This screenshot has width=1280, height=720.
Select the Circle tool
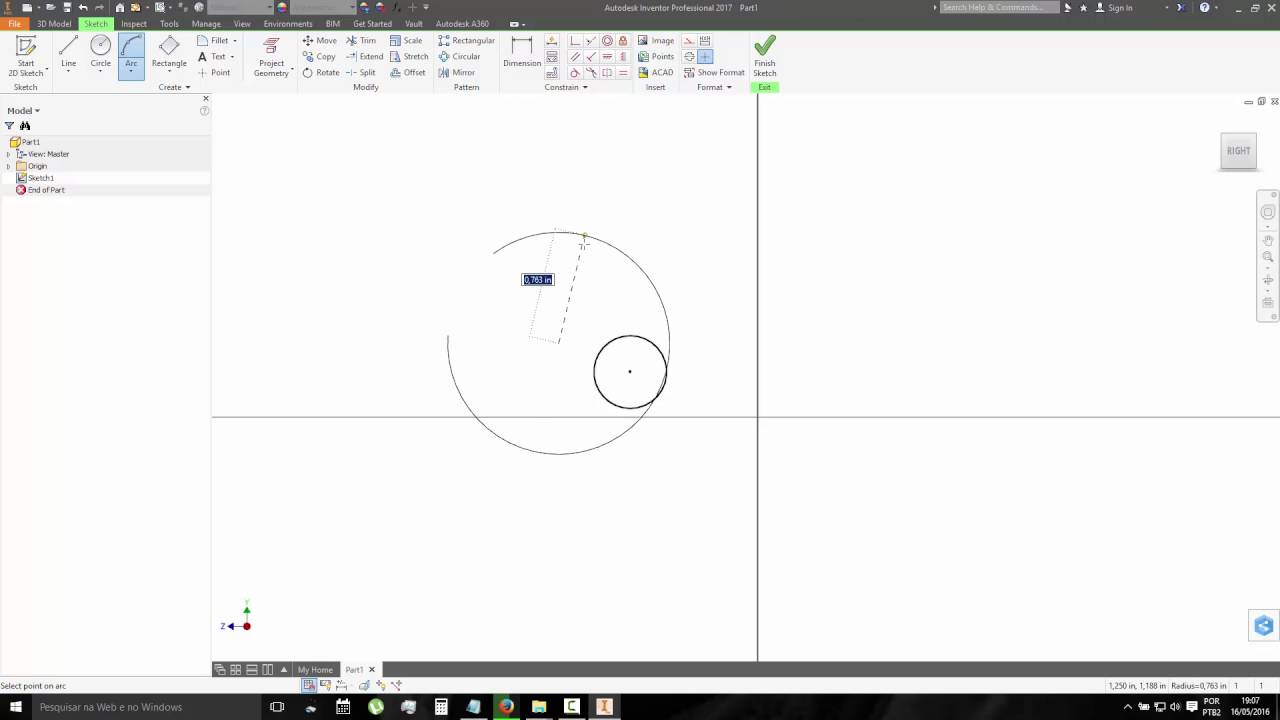point(101,53)
